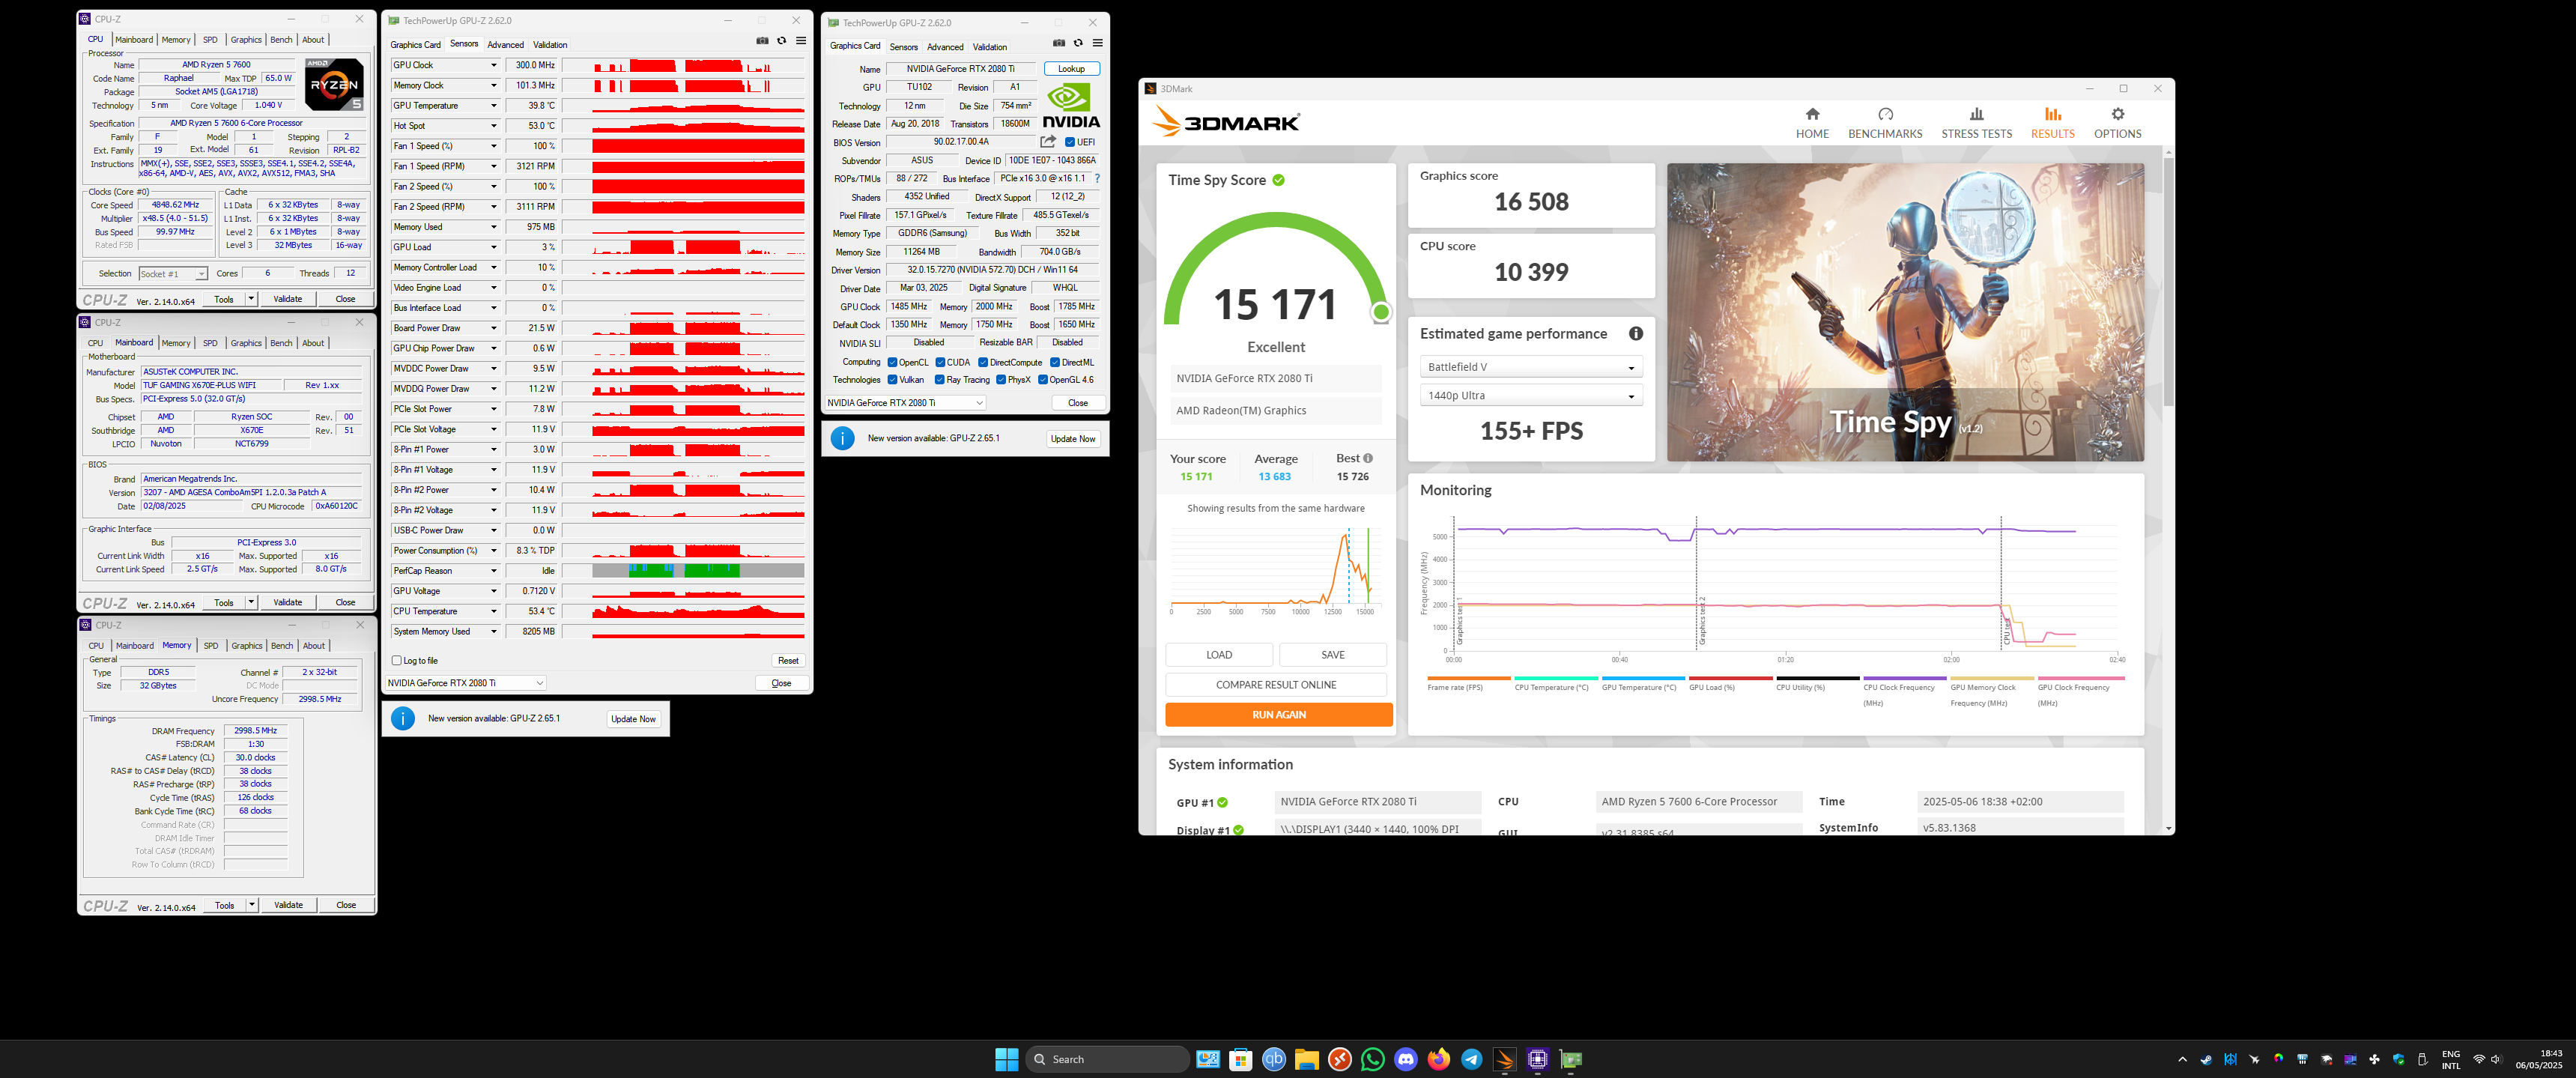Toggle the UEFI checkbox in GPU-Z
2576x1078 pixels.
pyautogui.click(x=1070, y=142)
